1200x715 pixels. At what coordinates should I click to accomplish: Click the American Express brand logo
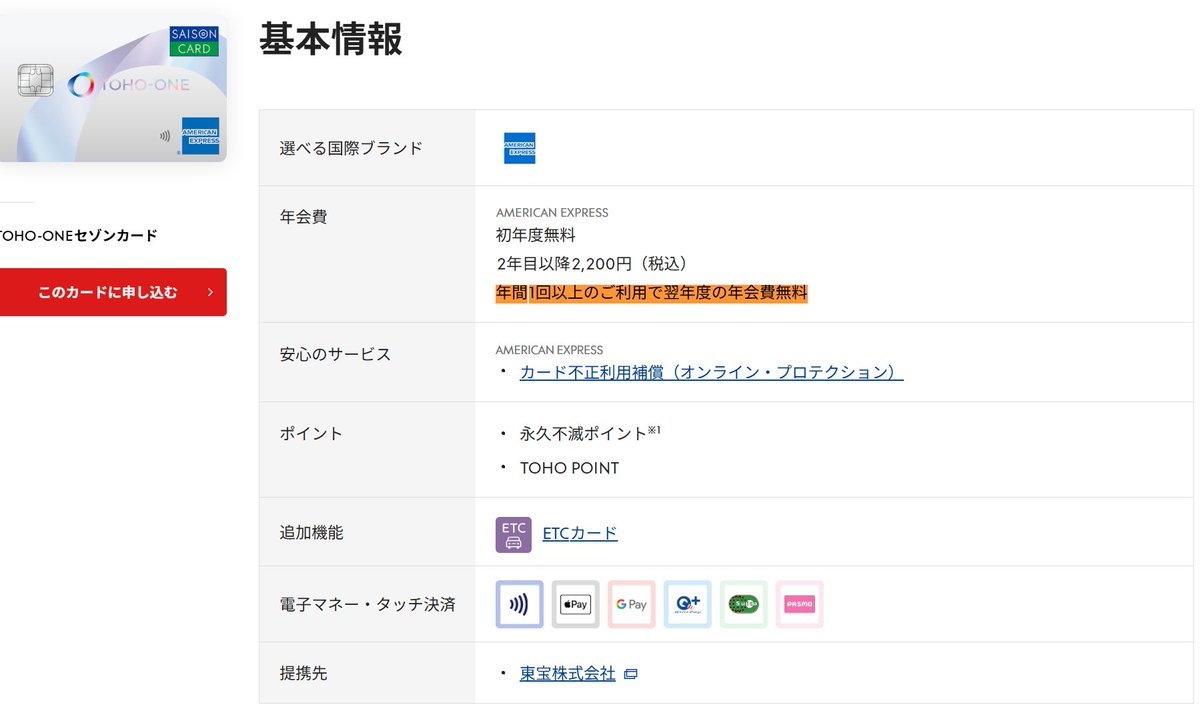coord(519,148)
